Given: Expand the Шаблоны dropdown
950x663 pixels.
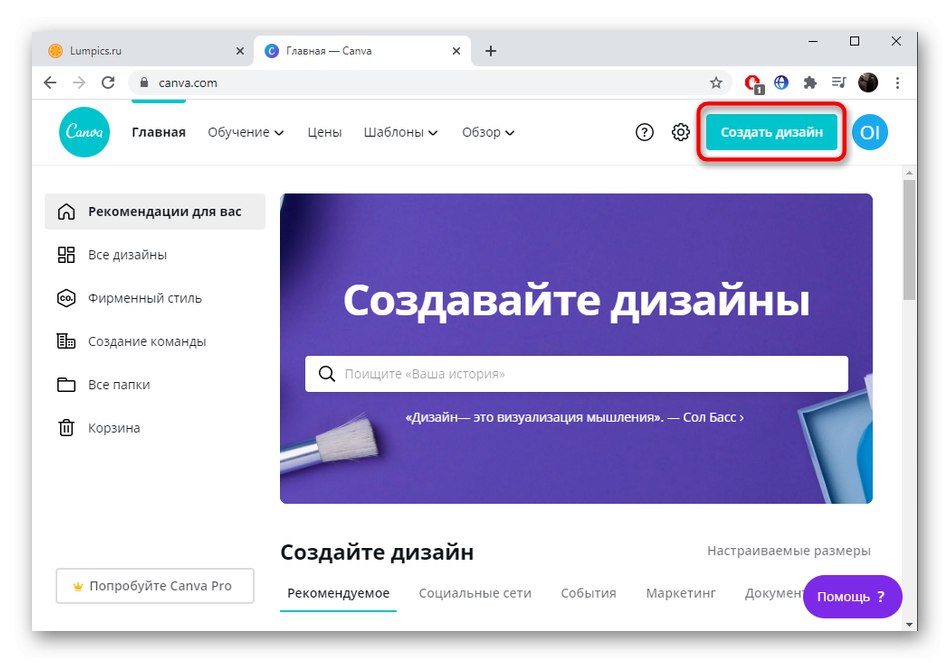Looking at the screenshot, I should click(x=401, y=131).
